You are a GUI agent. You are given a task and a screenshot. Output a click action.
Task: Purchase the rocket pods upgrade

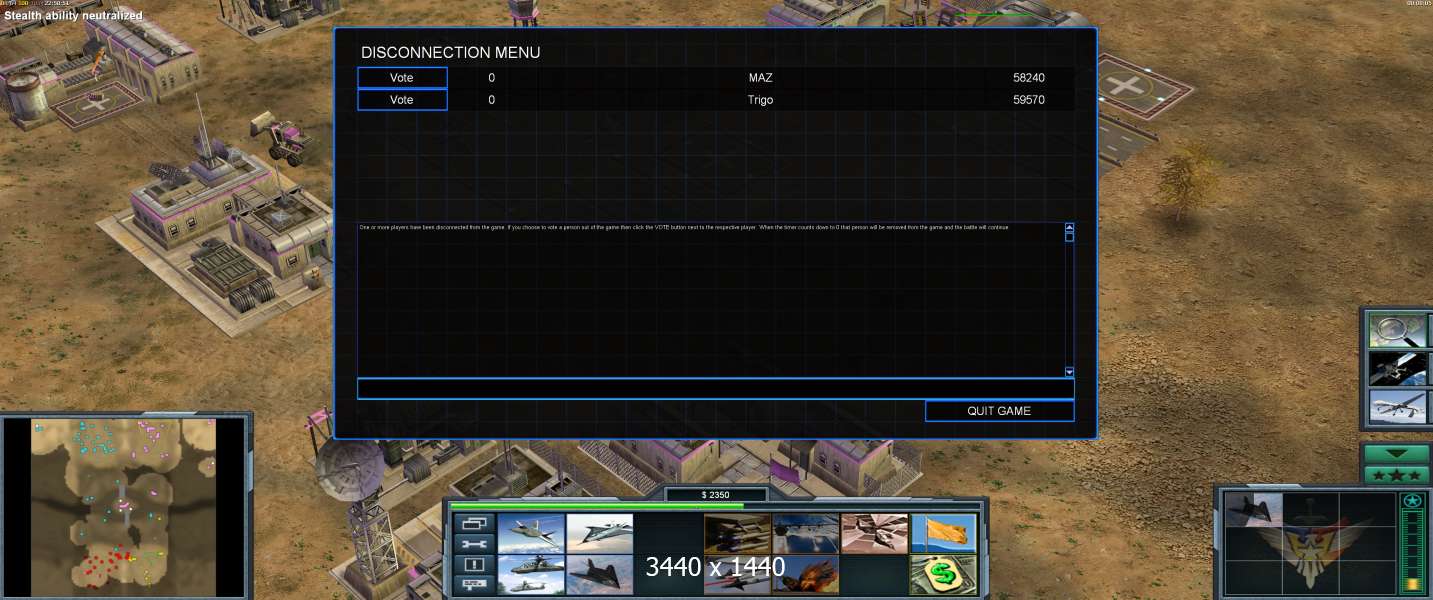point(737,534)
